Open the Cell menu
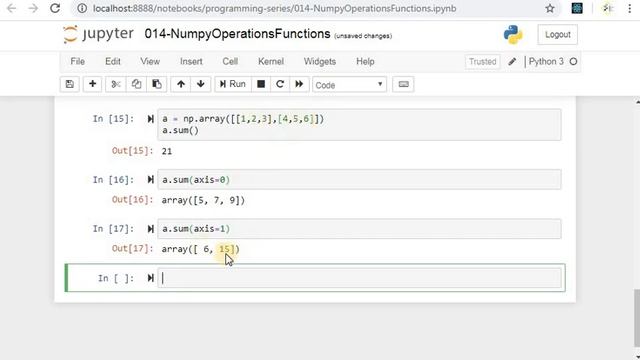The image size is (640, 360). tap(230, 62)
